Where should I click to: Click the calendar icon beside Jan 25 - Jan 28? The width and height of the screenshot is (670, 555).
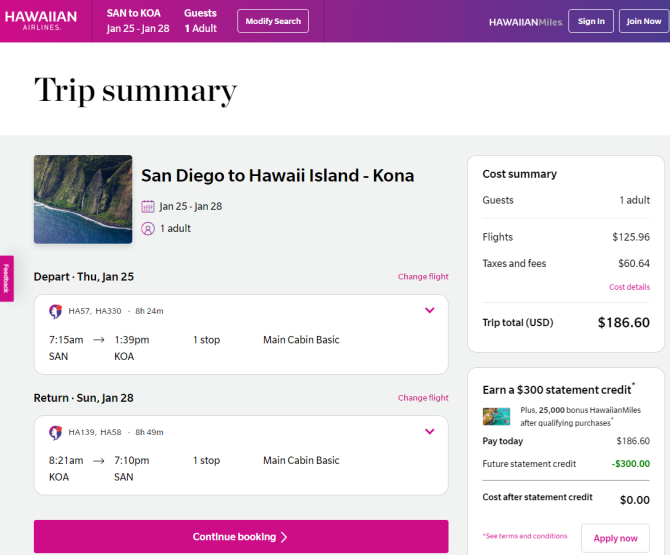pos(148,206)
